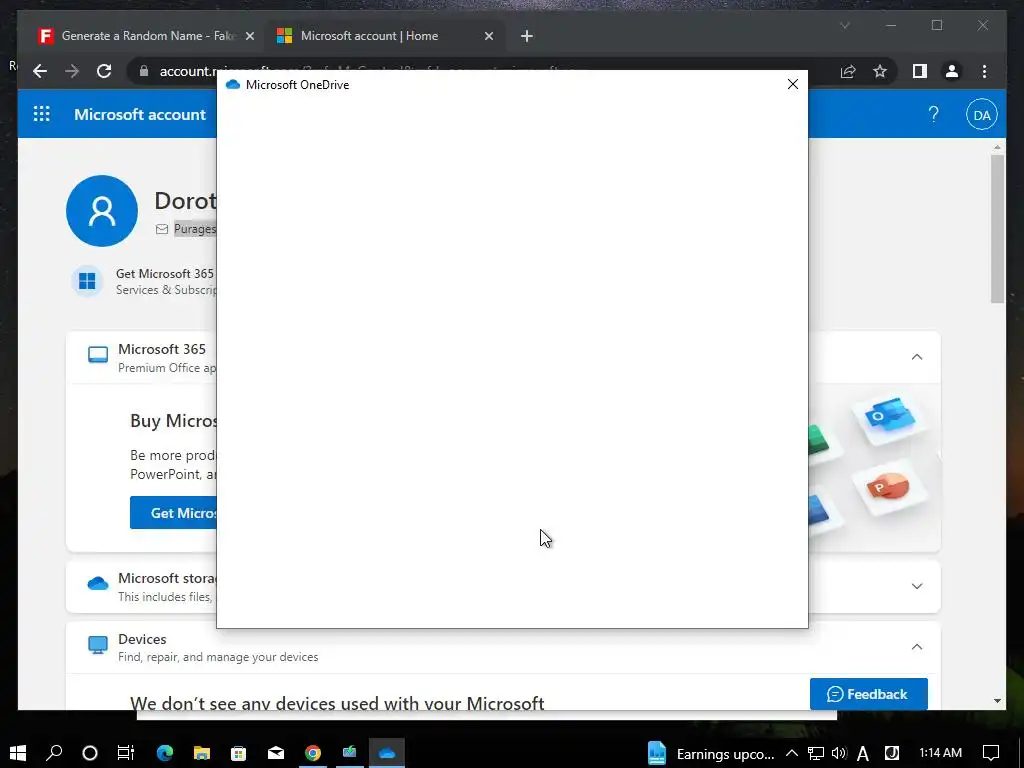Collapse the Devices section
1024x768 pixels.
point(917,647)
